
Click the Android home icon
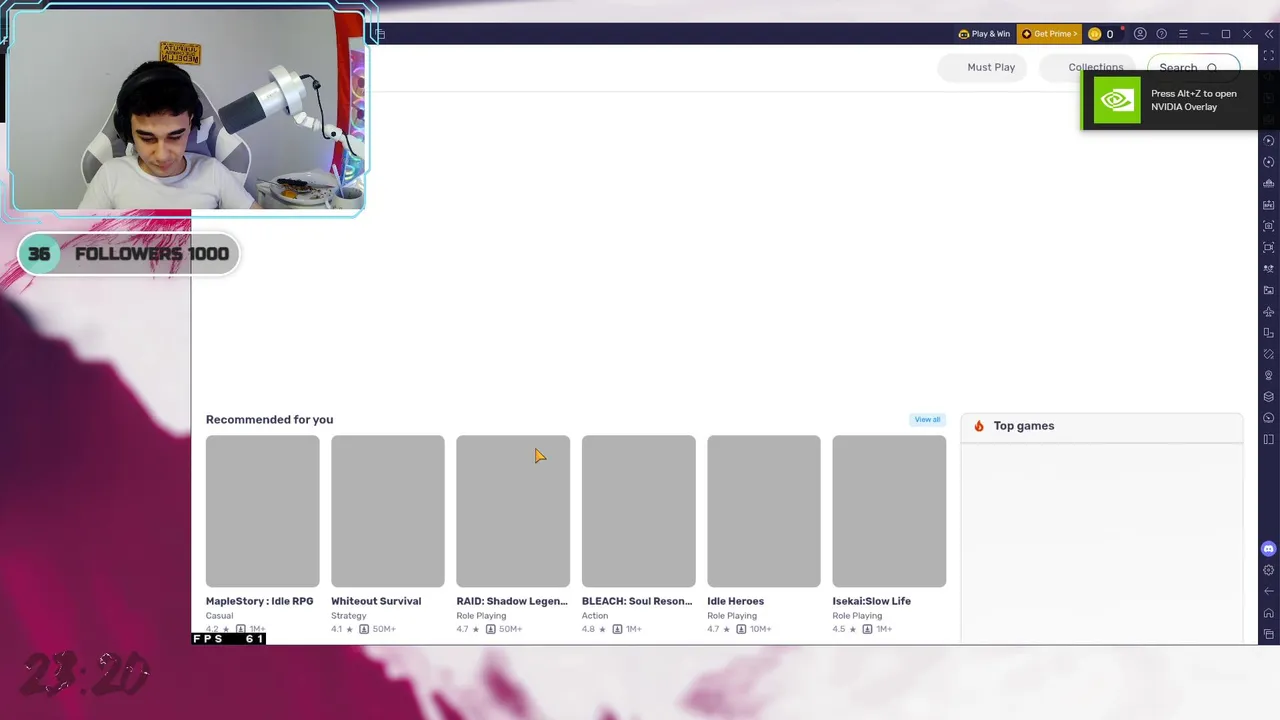tap(1269, 613)
